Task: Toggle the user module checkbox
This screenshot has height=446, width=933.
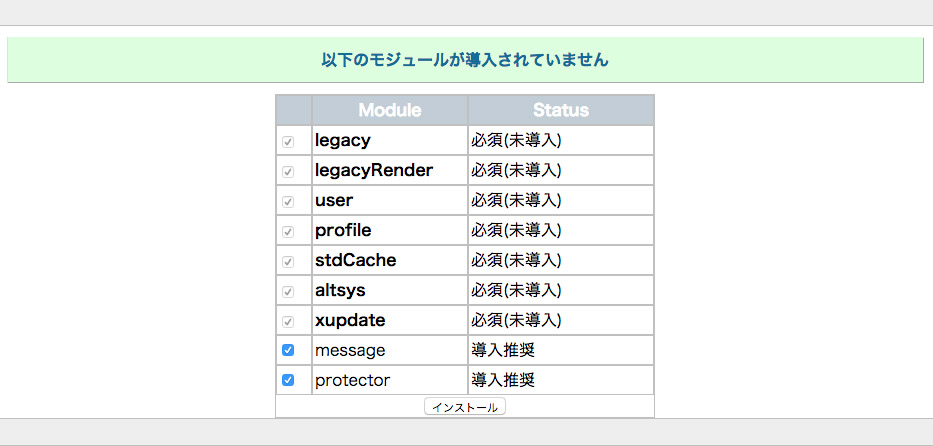Action: (x=288, y=201)
